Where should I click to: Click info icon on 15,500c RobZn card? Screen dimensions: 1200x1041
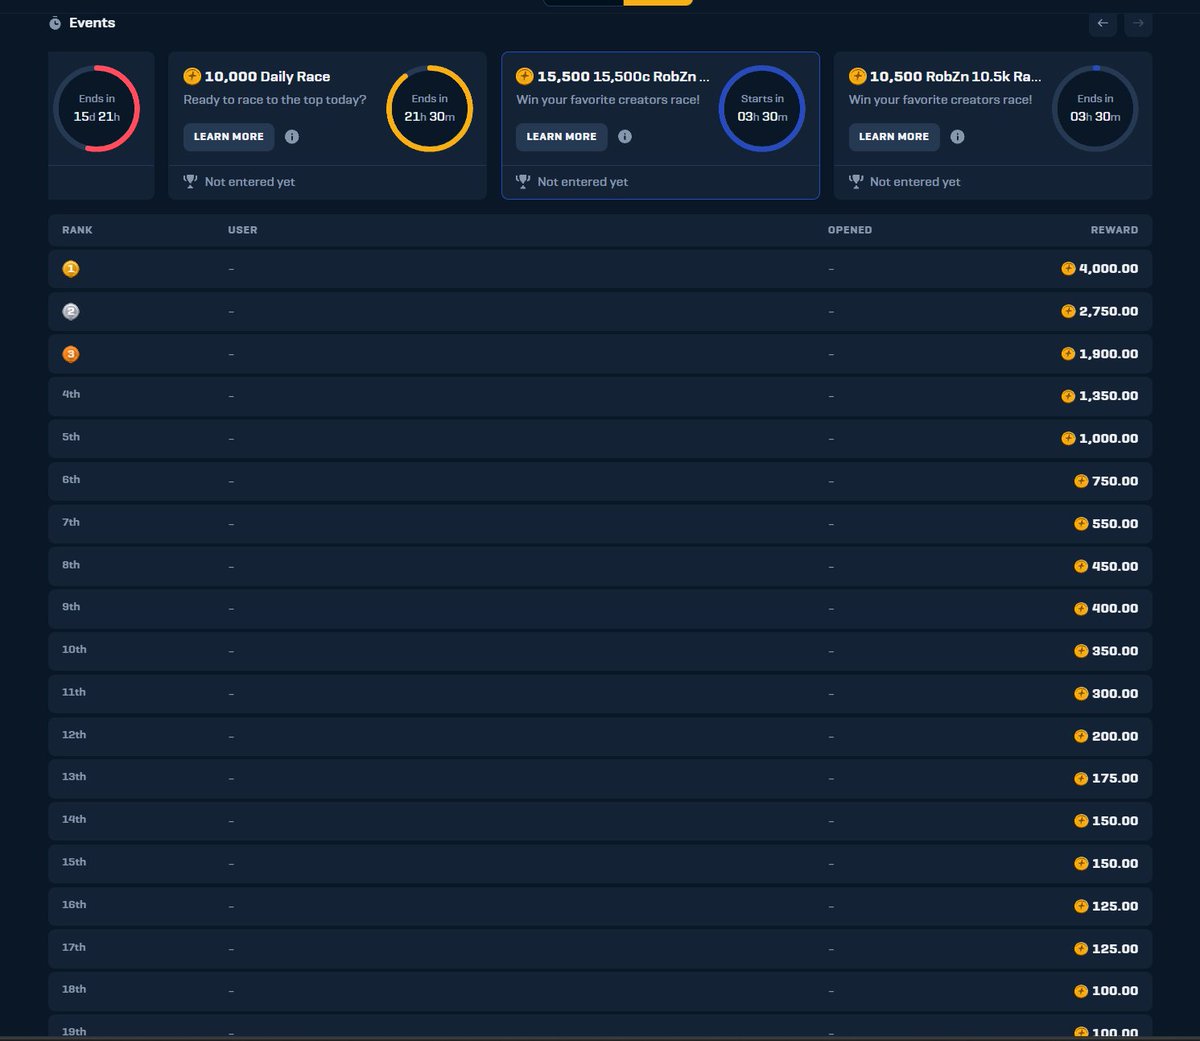click(x=625, y=137)
